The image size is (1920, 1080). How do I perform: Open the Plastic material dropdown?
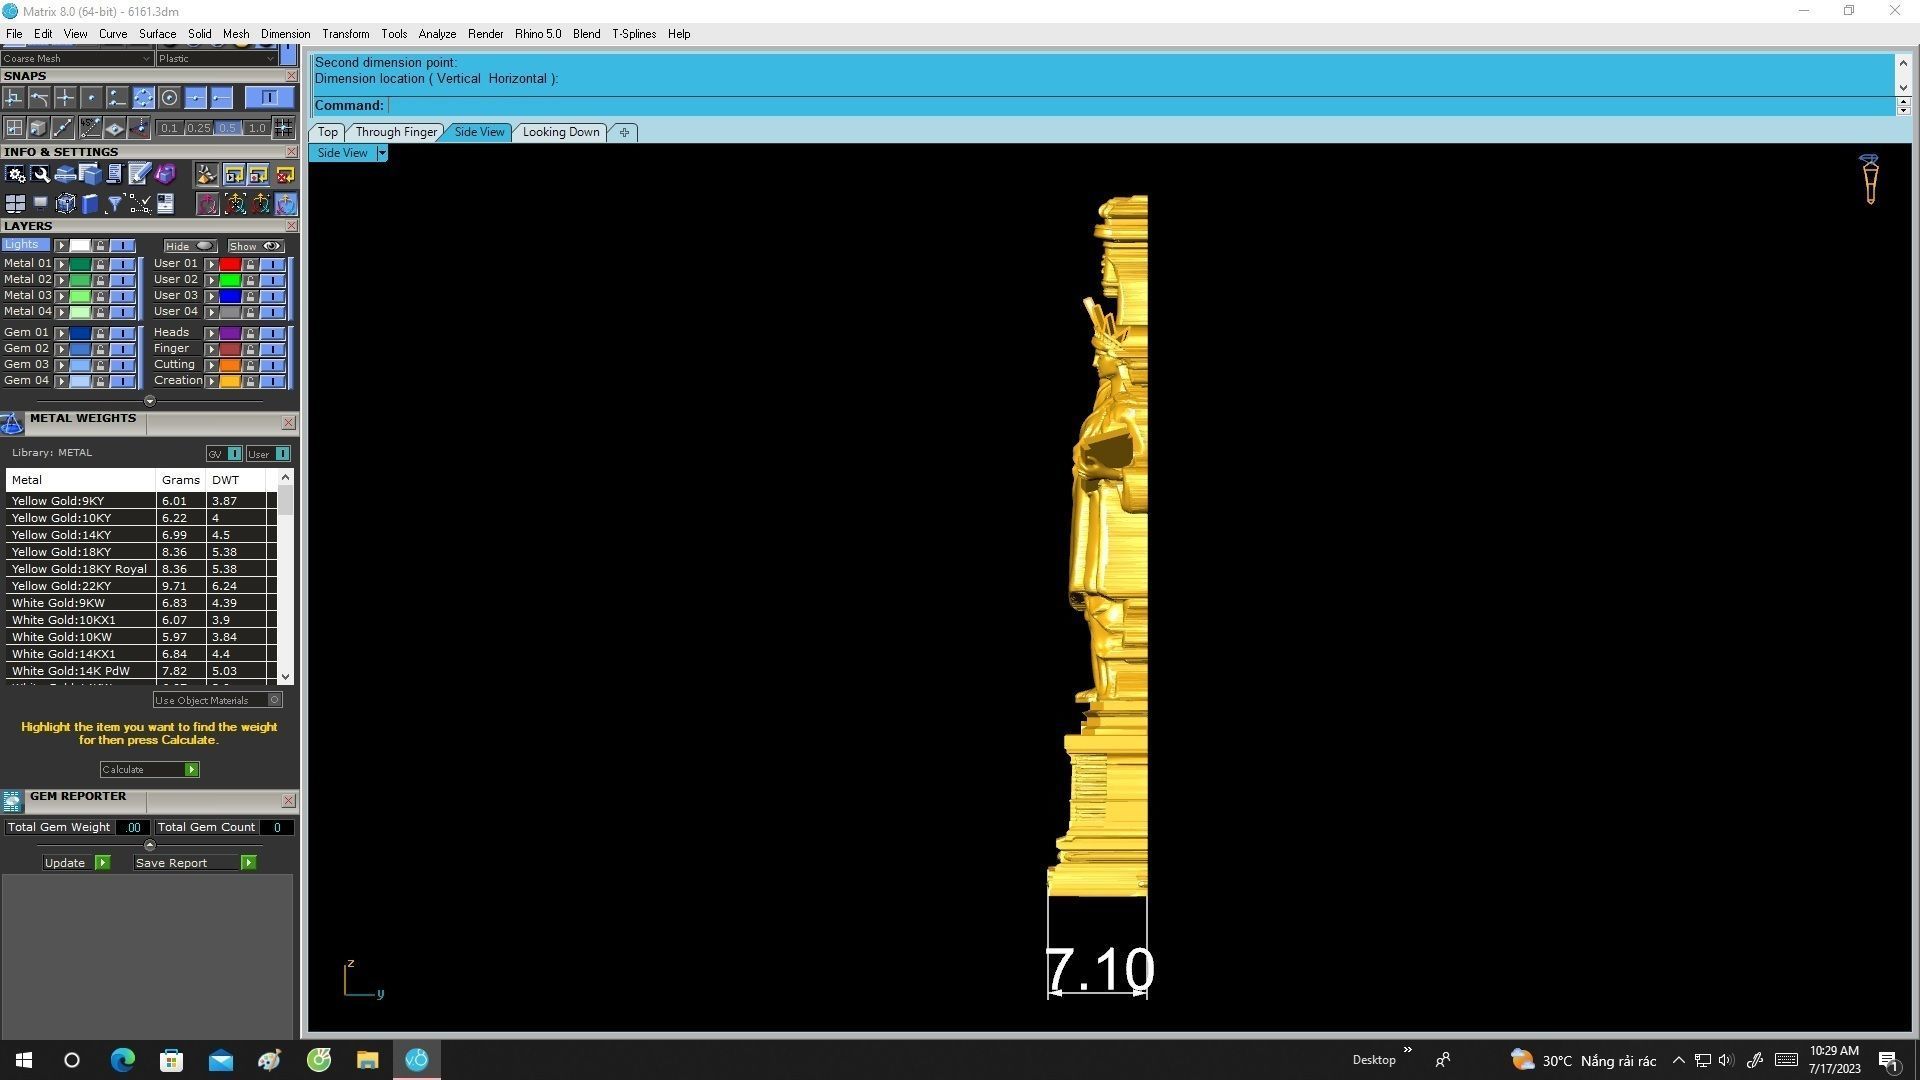[216, 58]
